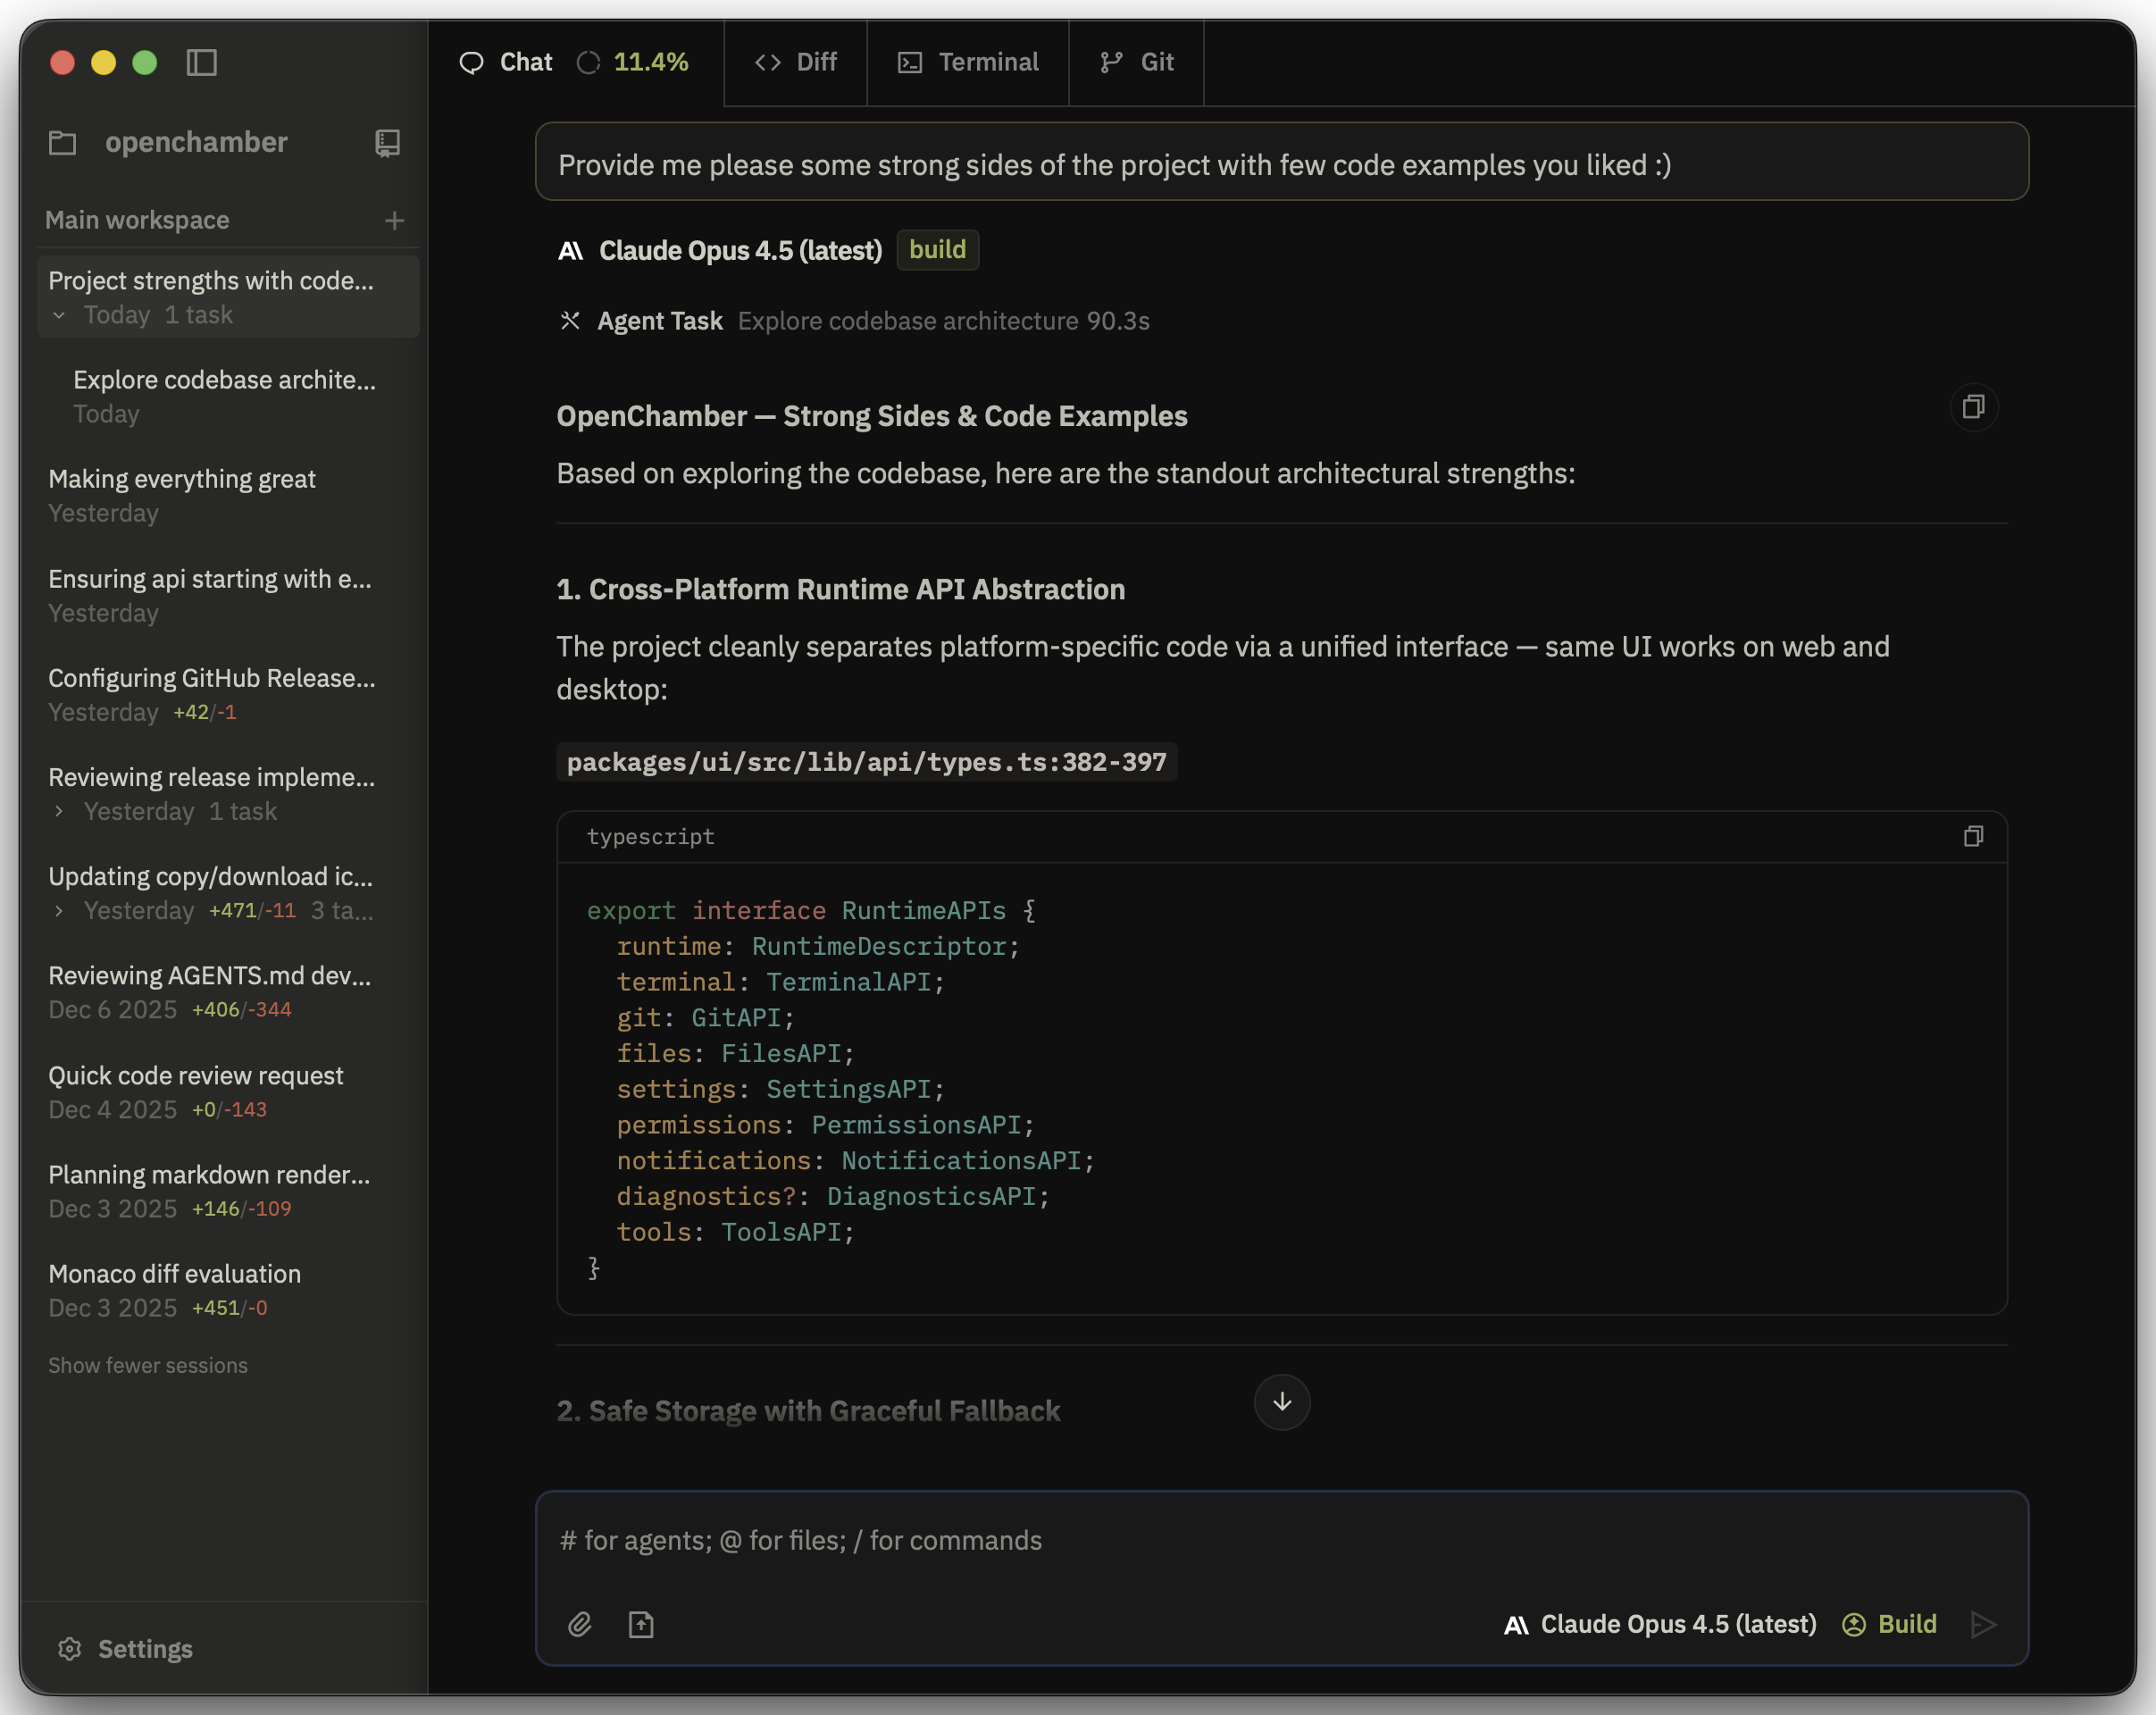The height and width of the screenshot is (1715, 2156).
Task: Open Planning markdown render session
Action: point(228,1190)
